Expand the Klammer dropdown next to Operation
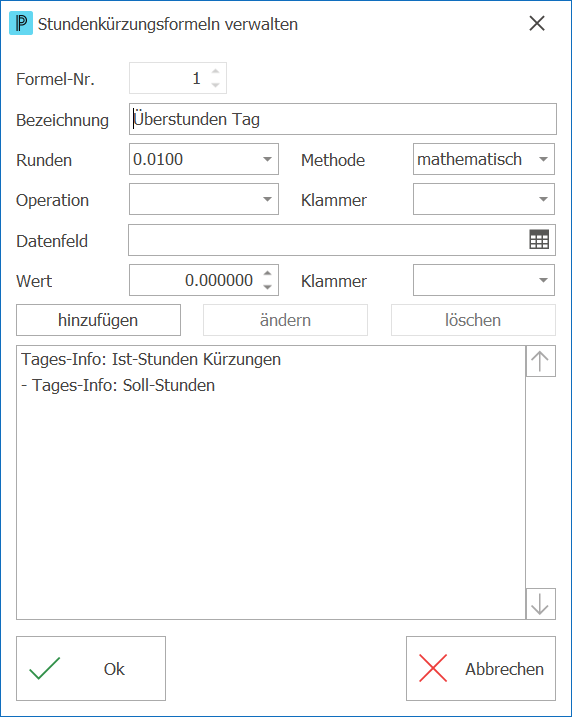The image size is (572, 717). [543, 199]
